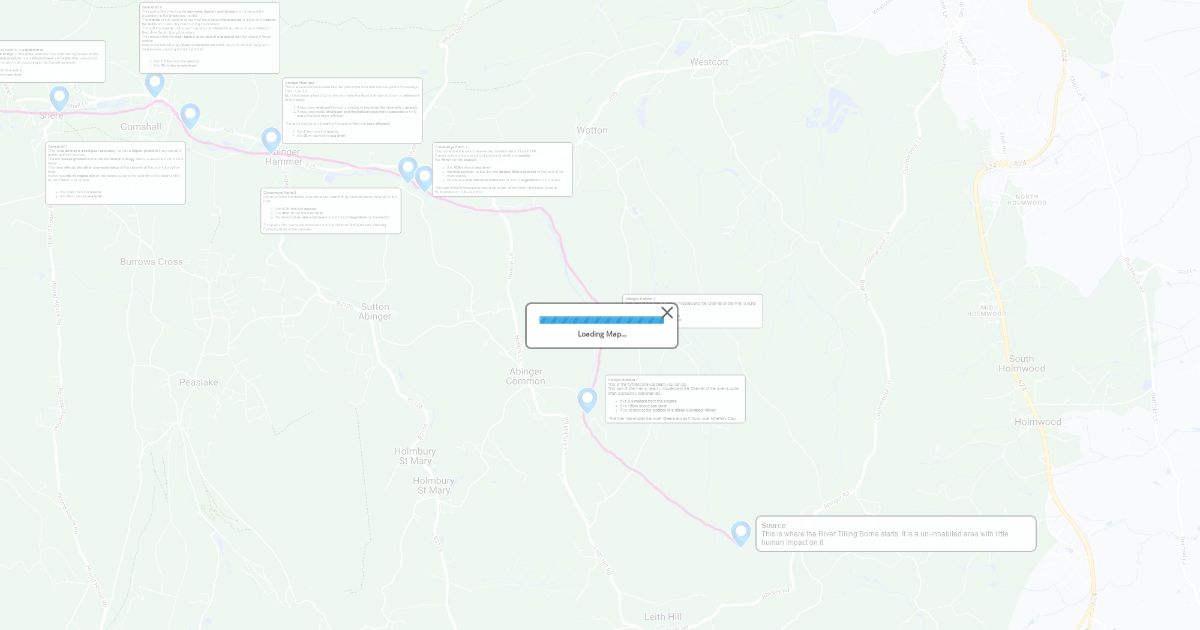
Task: Select the Peaslake map label
Action: pos(198,382)
